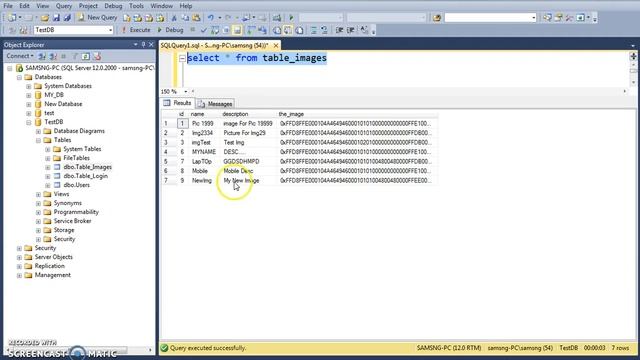Click the Decrease Indent icon

[x=339, y=30]
